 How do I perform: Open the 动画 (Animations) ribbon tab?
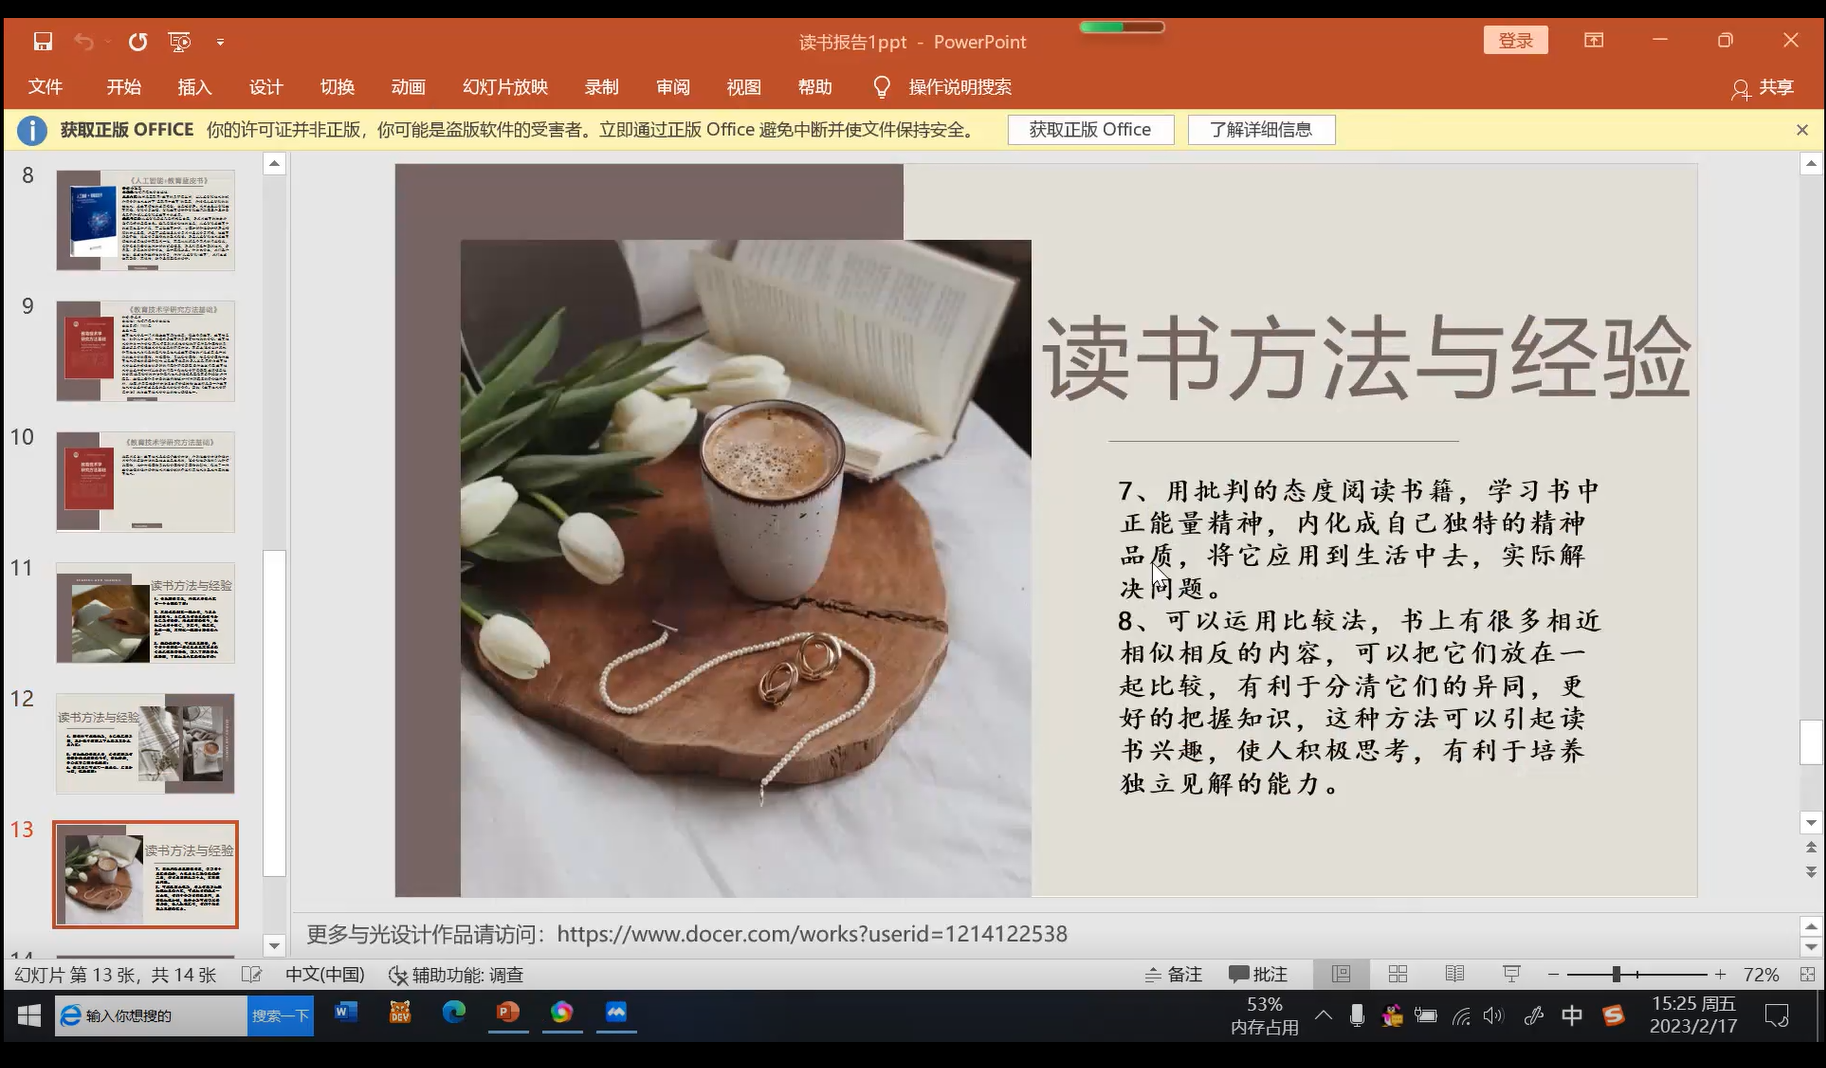pyautogui.click(x=408, y=87)
